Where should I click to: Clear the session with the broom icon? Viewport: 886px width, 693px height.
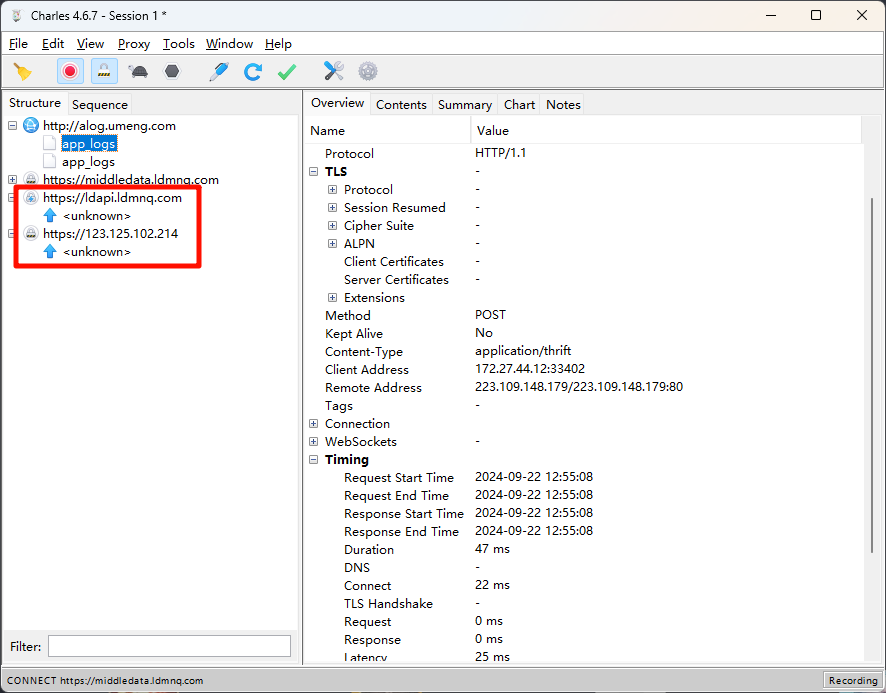(22, 71)
